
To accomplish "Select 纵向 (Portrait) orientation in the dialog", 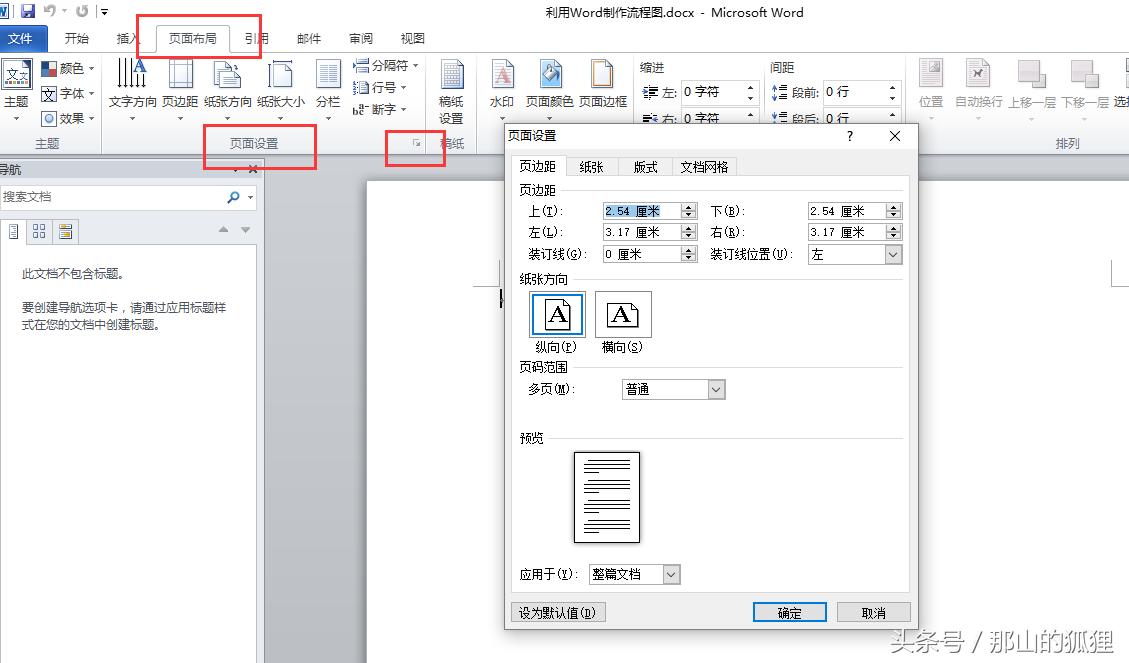I will (x=556, y=315).
